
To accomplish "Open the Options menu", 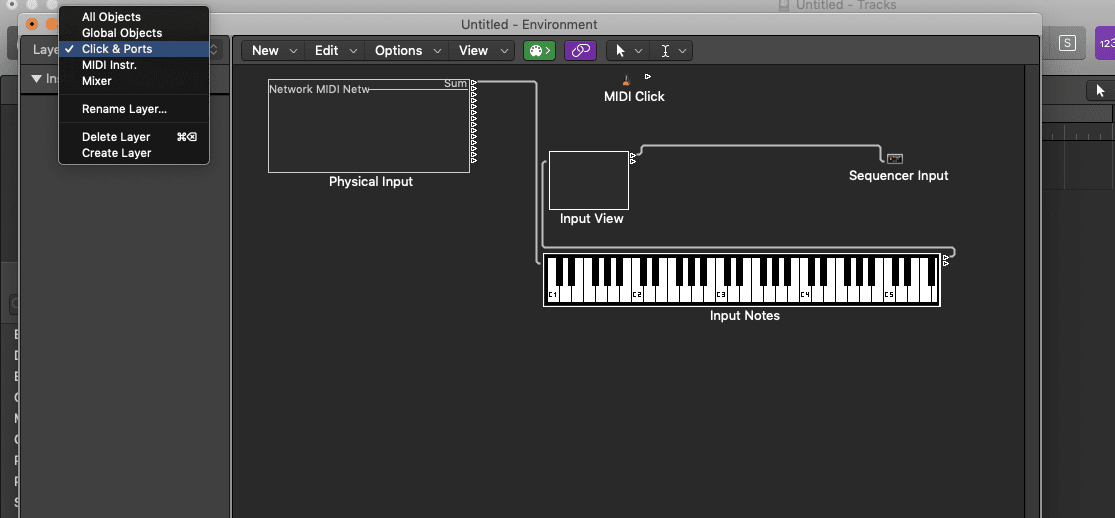I will pos(407,50).
